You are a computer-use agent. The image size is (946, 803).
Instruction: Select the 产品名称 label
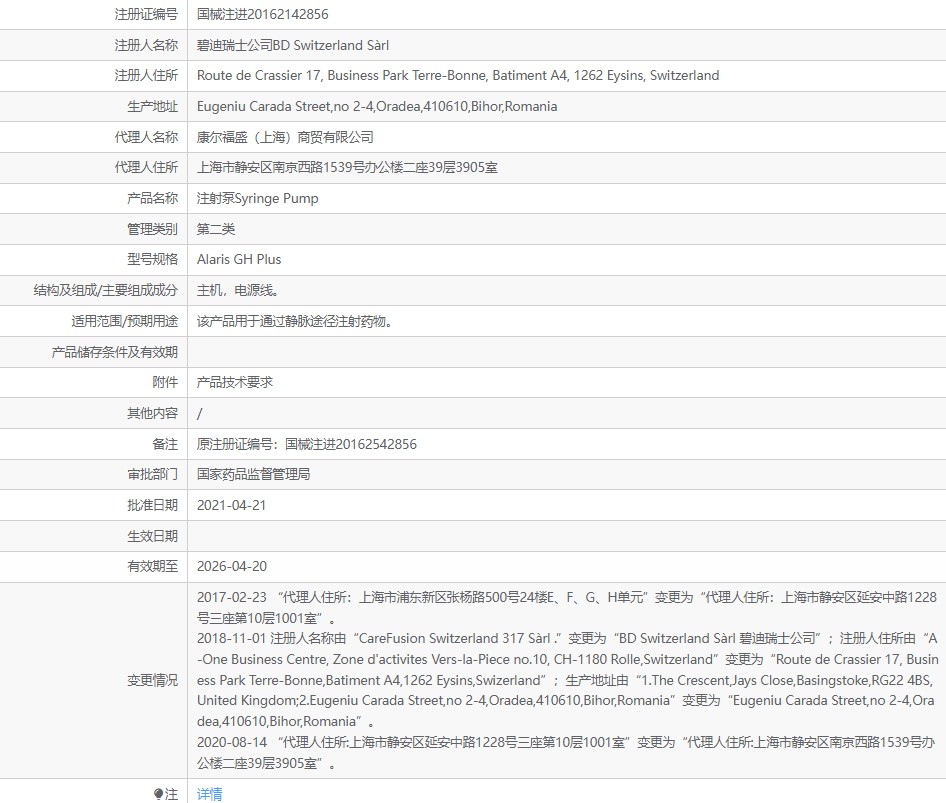[x=153, y=198]
